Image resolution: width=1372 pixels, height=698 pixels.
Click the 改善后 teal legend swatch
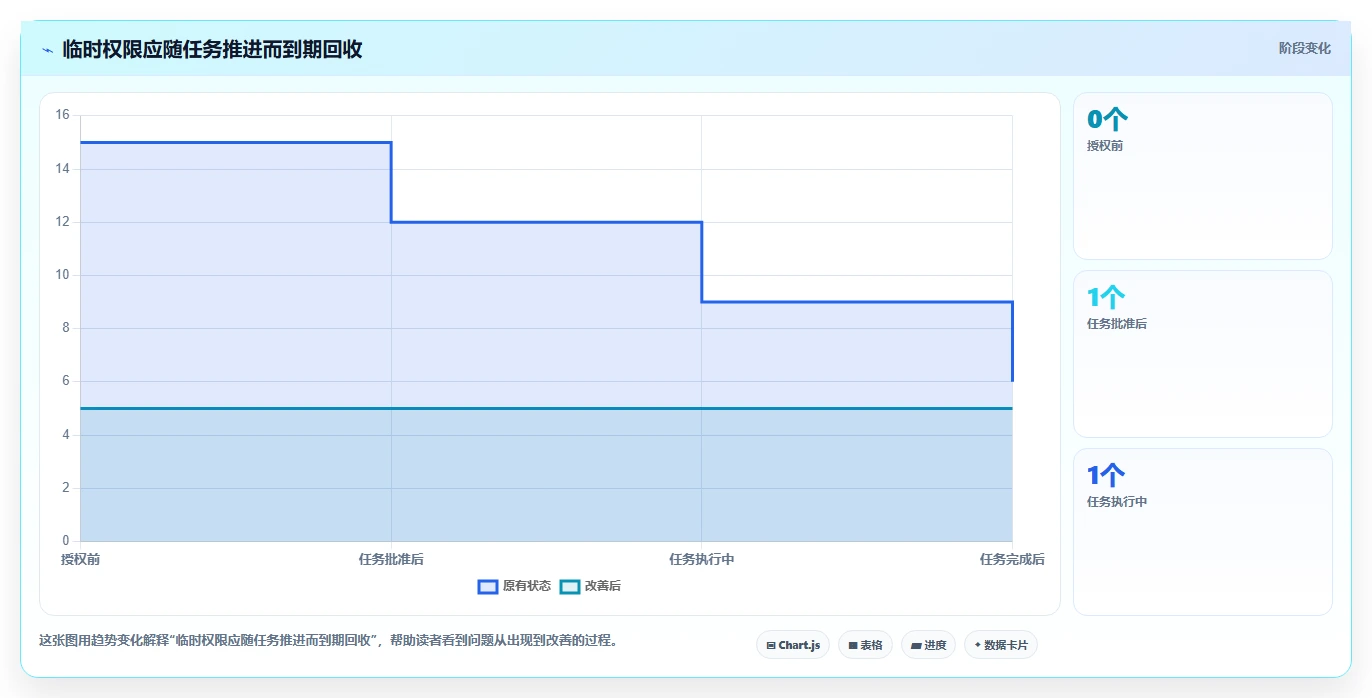[569, 587]
